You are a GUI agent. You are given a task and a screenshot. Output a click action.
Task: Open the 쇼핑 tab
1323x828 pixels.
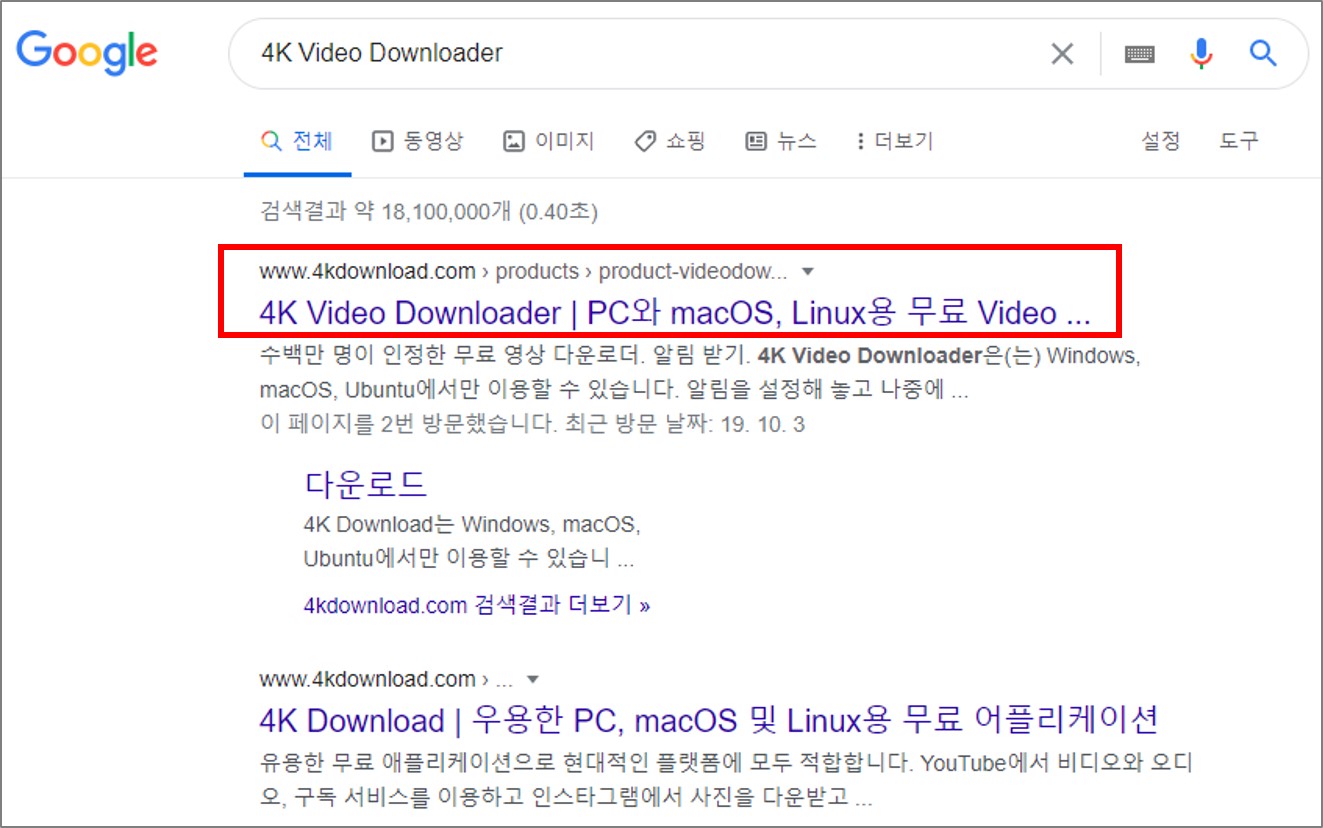(670, 141)
